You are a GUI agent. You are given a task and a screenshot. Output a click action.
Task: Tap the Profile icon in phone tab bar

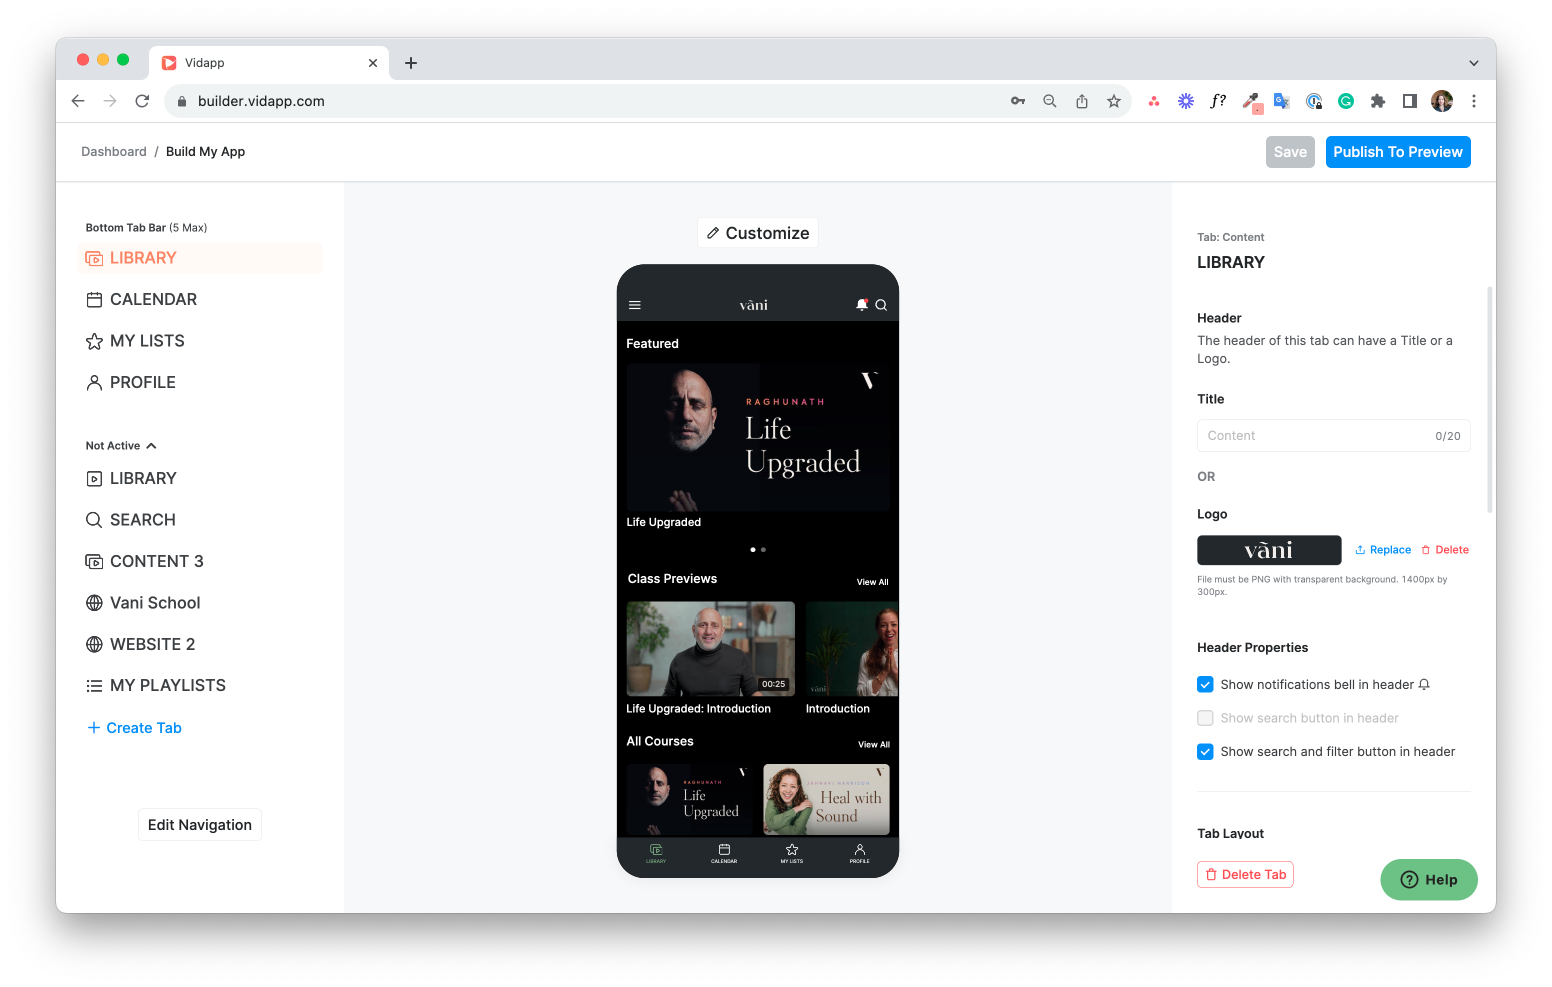tap(859, 852)
